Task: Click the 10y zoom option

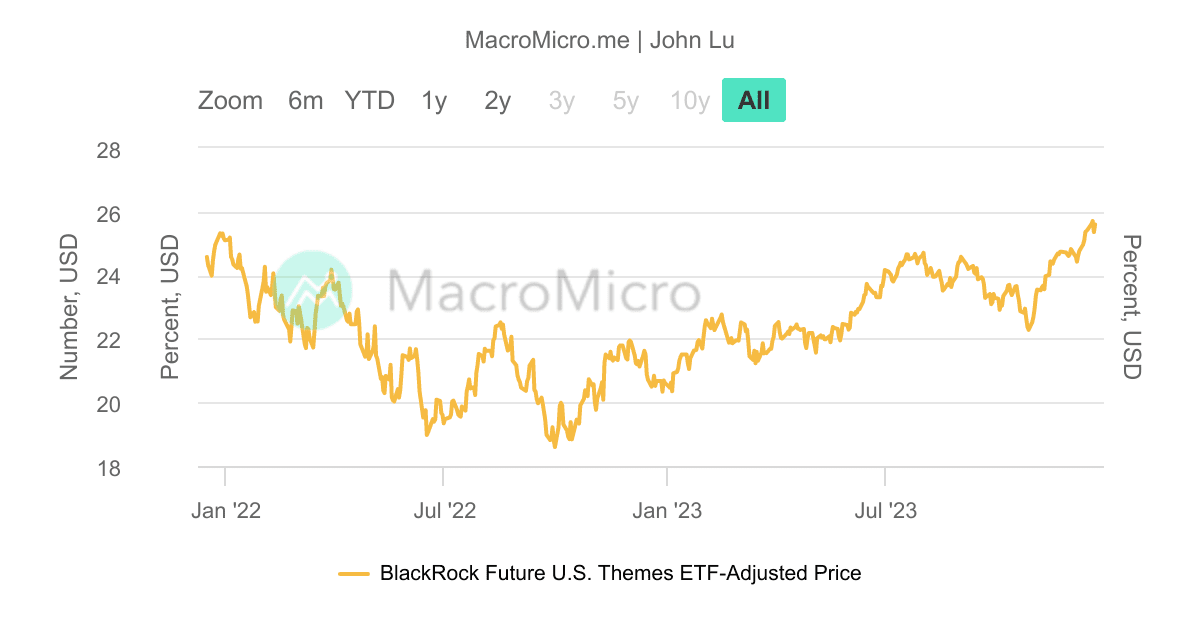Action: (690, 100)
